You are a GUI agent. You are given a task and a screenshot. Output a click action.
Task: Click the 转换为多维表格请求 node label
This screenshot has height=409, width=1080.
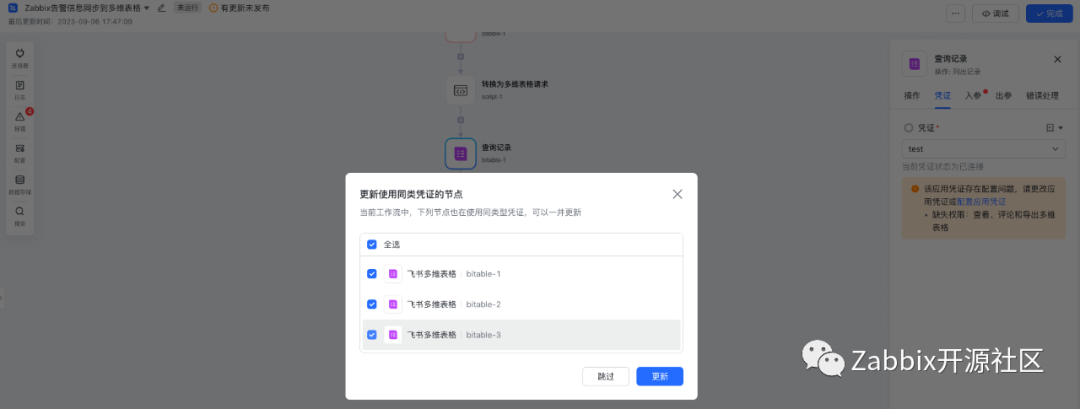point(515,84)
